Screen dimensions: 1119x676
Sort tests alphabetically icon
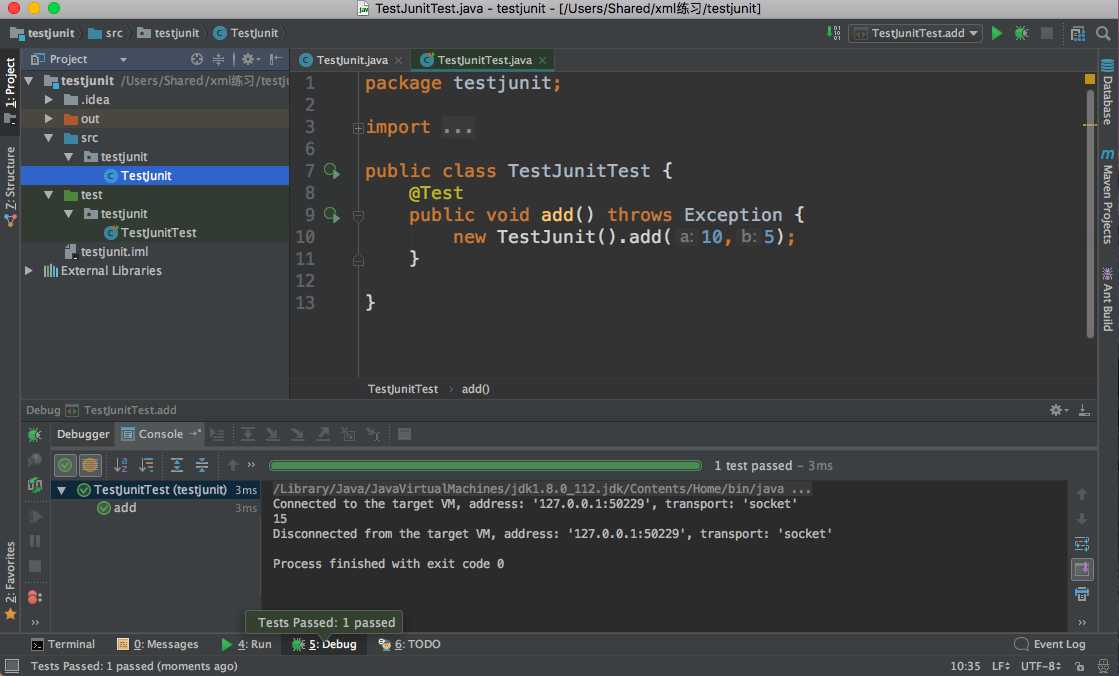121,465
